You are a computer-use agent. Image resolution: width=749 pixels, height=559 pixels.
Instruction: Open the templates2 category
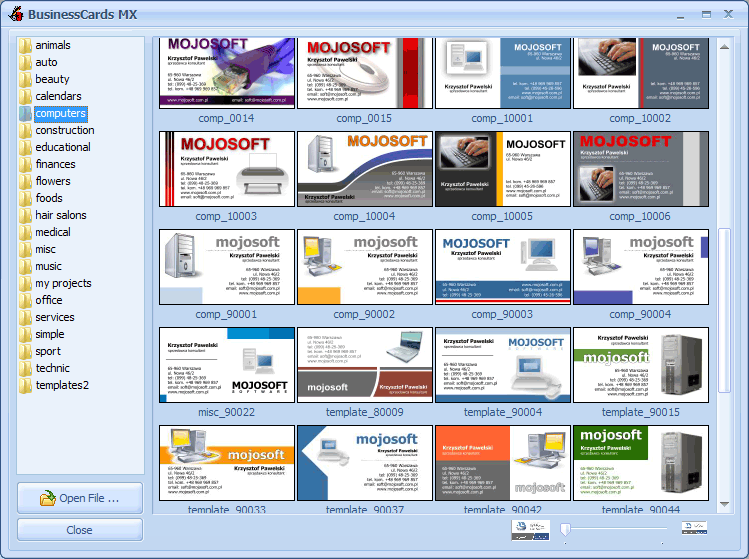click(62, 386)
